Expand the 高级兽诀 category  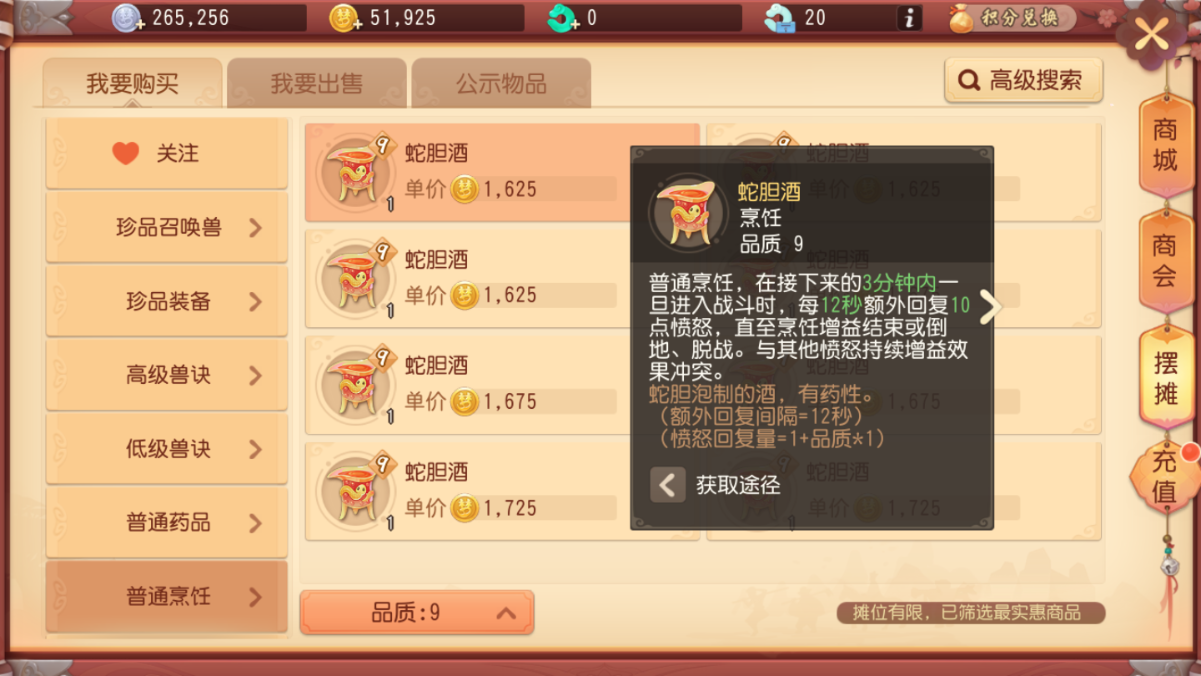tap(167, 375)
